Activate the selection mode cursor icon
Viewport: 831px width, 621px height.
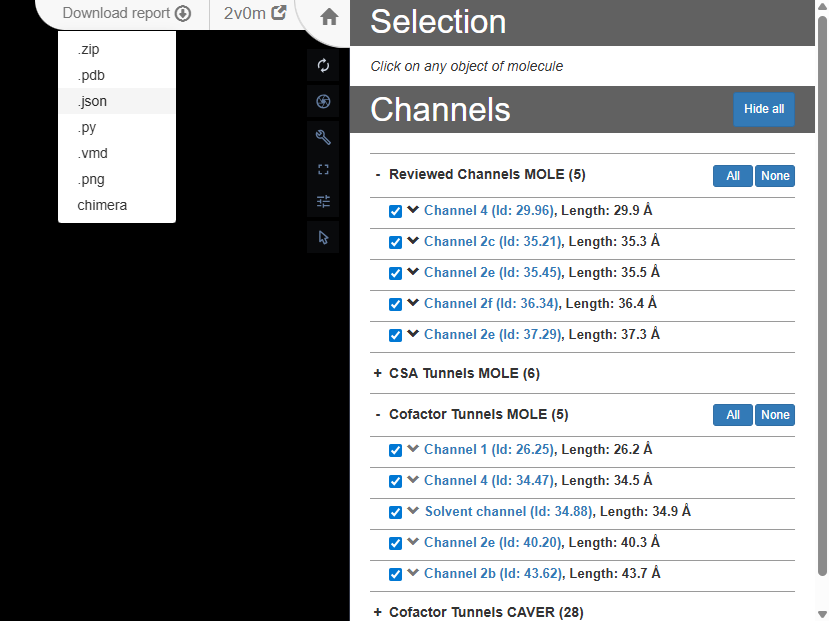[323, 237]
